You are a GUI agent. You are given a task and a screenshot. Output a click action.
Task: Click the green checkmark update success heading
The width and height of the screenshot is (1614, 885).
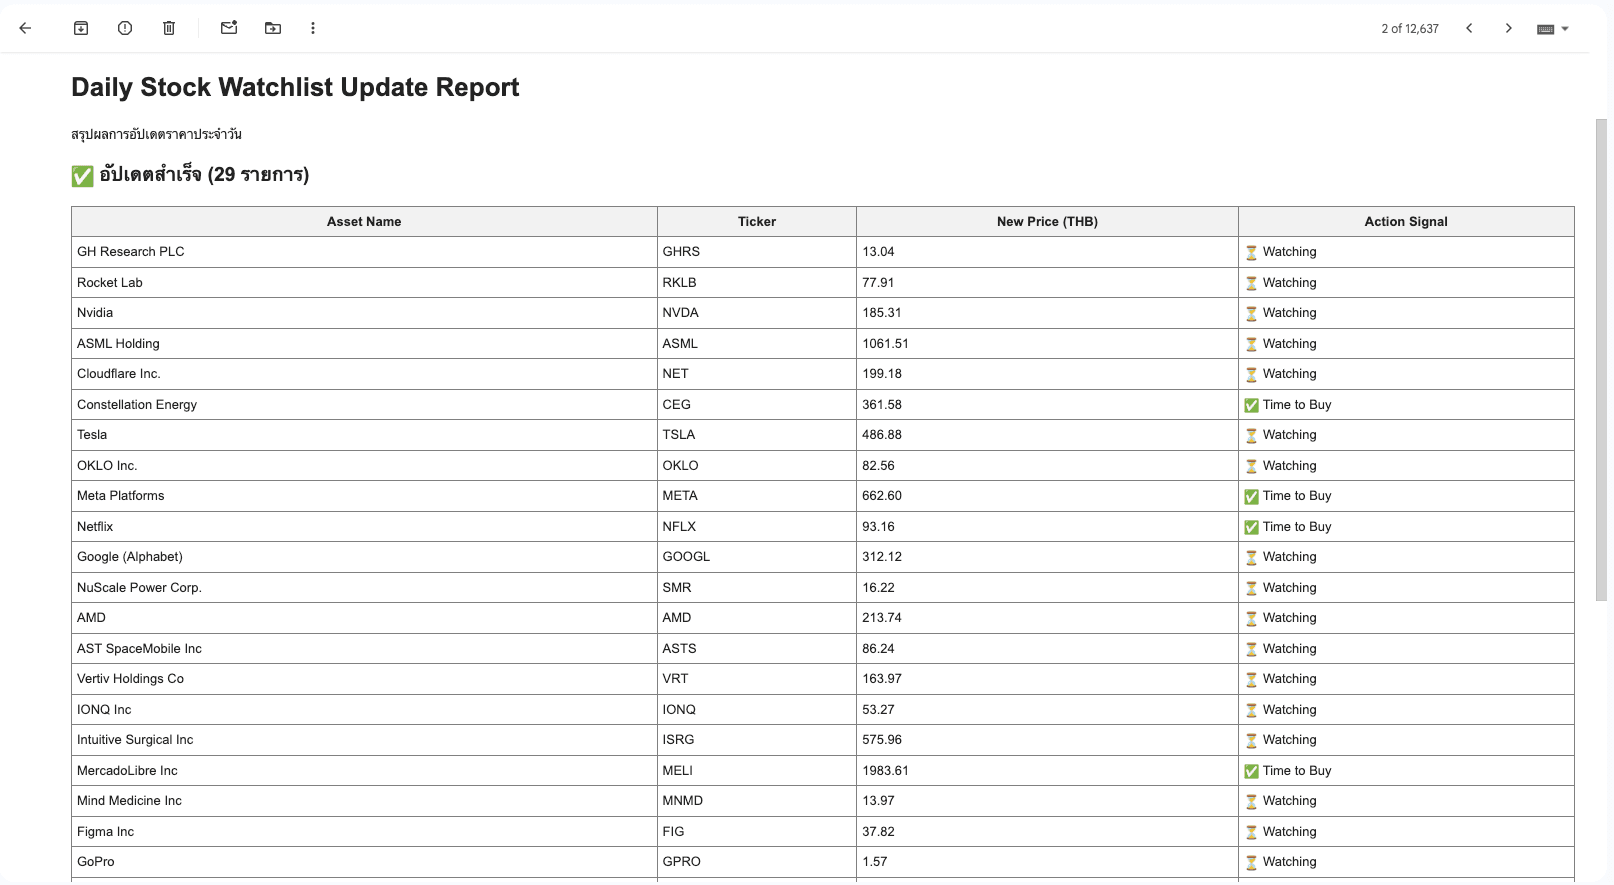click(190, 175)
